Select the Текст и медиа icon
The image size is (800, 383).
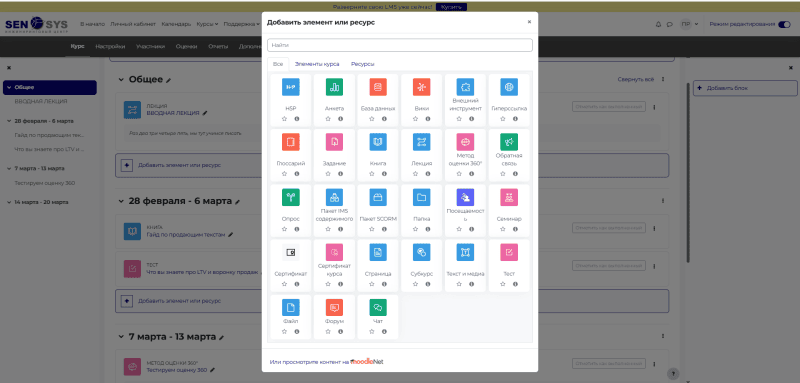click(465, 252)
